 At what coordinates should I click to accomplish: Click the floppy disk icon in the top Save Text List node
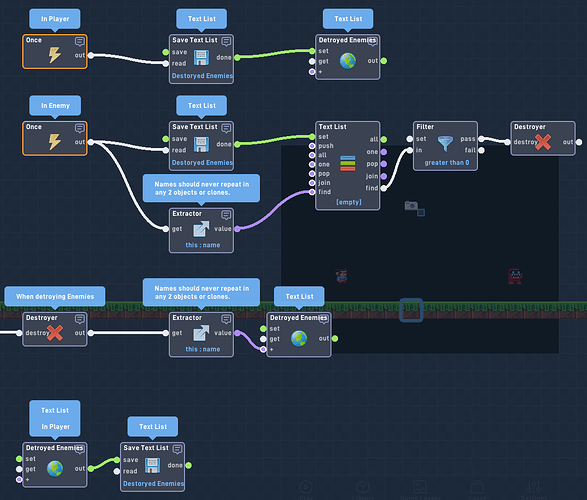[x=201, y=58]
